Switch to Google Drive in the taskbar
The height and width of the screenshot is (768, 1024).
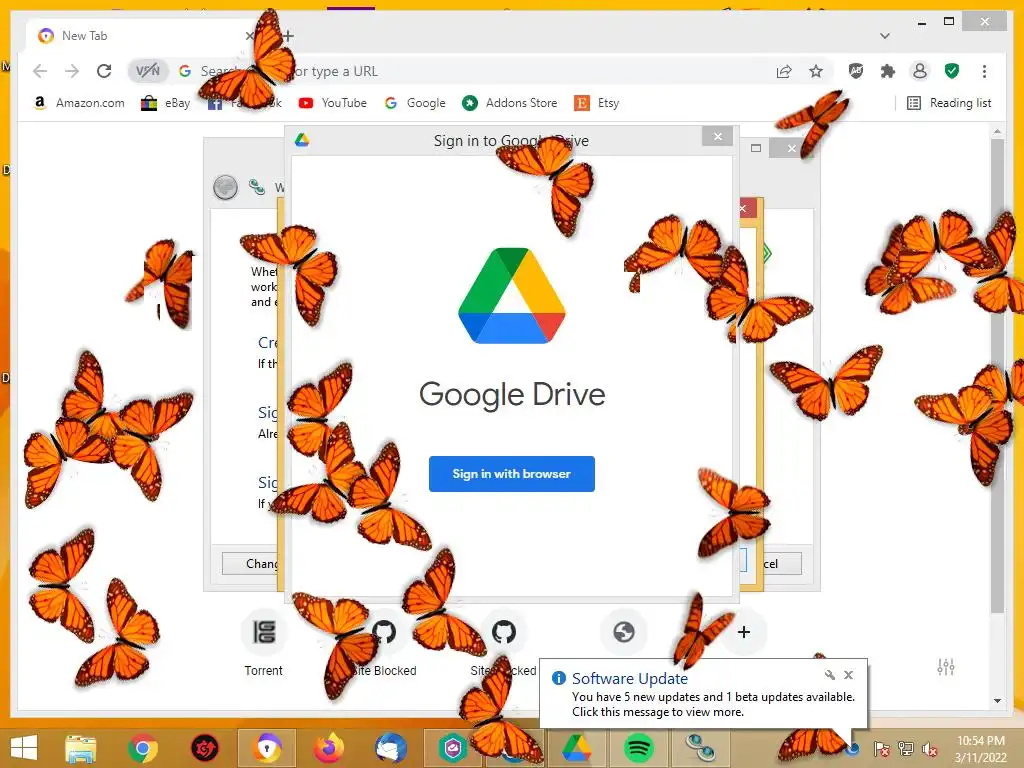(576, 748)
